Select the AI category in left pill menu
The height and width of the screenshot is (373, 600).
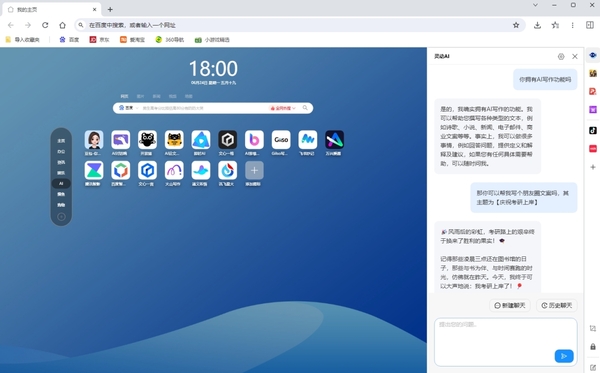pyautogui.click(x=61, y=184)
